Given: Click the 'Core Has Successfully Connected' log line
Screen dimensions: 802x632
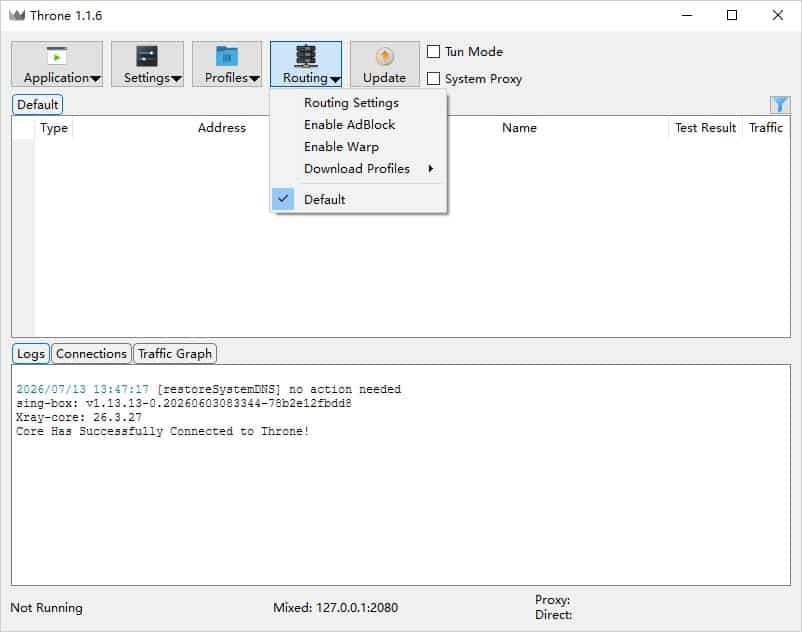Looking at the screenshot, I should point(163,432).
